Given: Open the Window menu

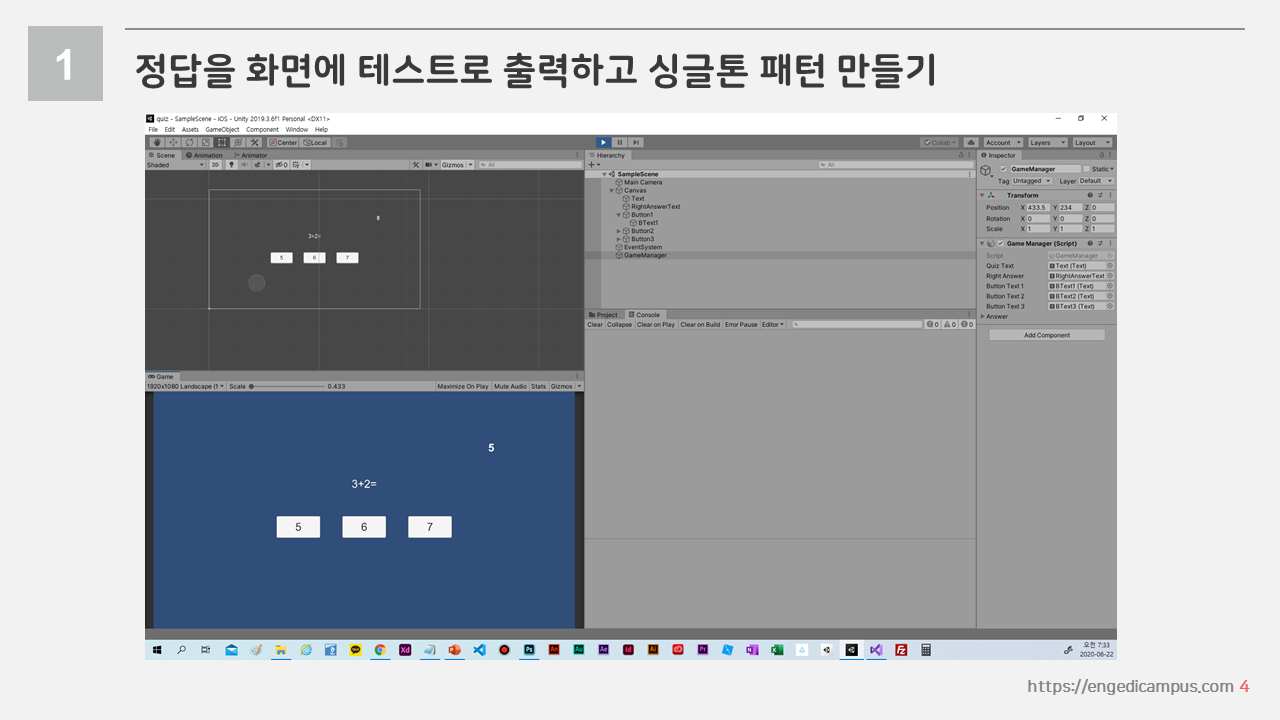Looking at the screenshot, I should pyautogui.click(x=296, y=129).
